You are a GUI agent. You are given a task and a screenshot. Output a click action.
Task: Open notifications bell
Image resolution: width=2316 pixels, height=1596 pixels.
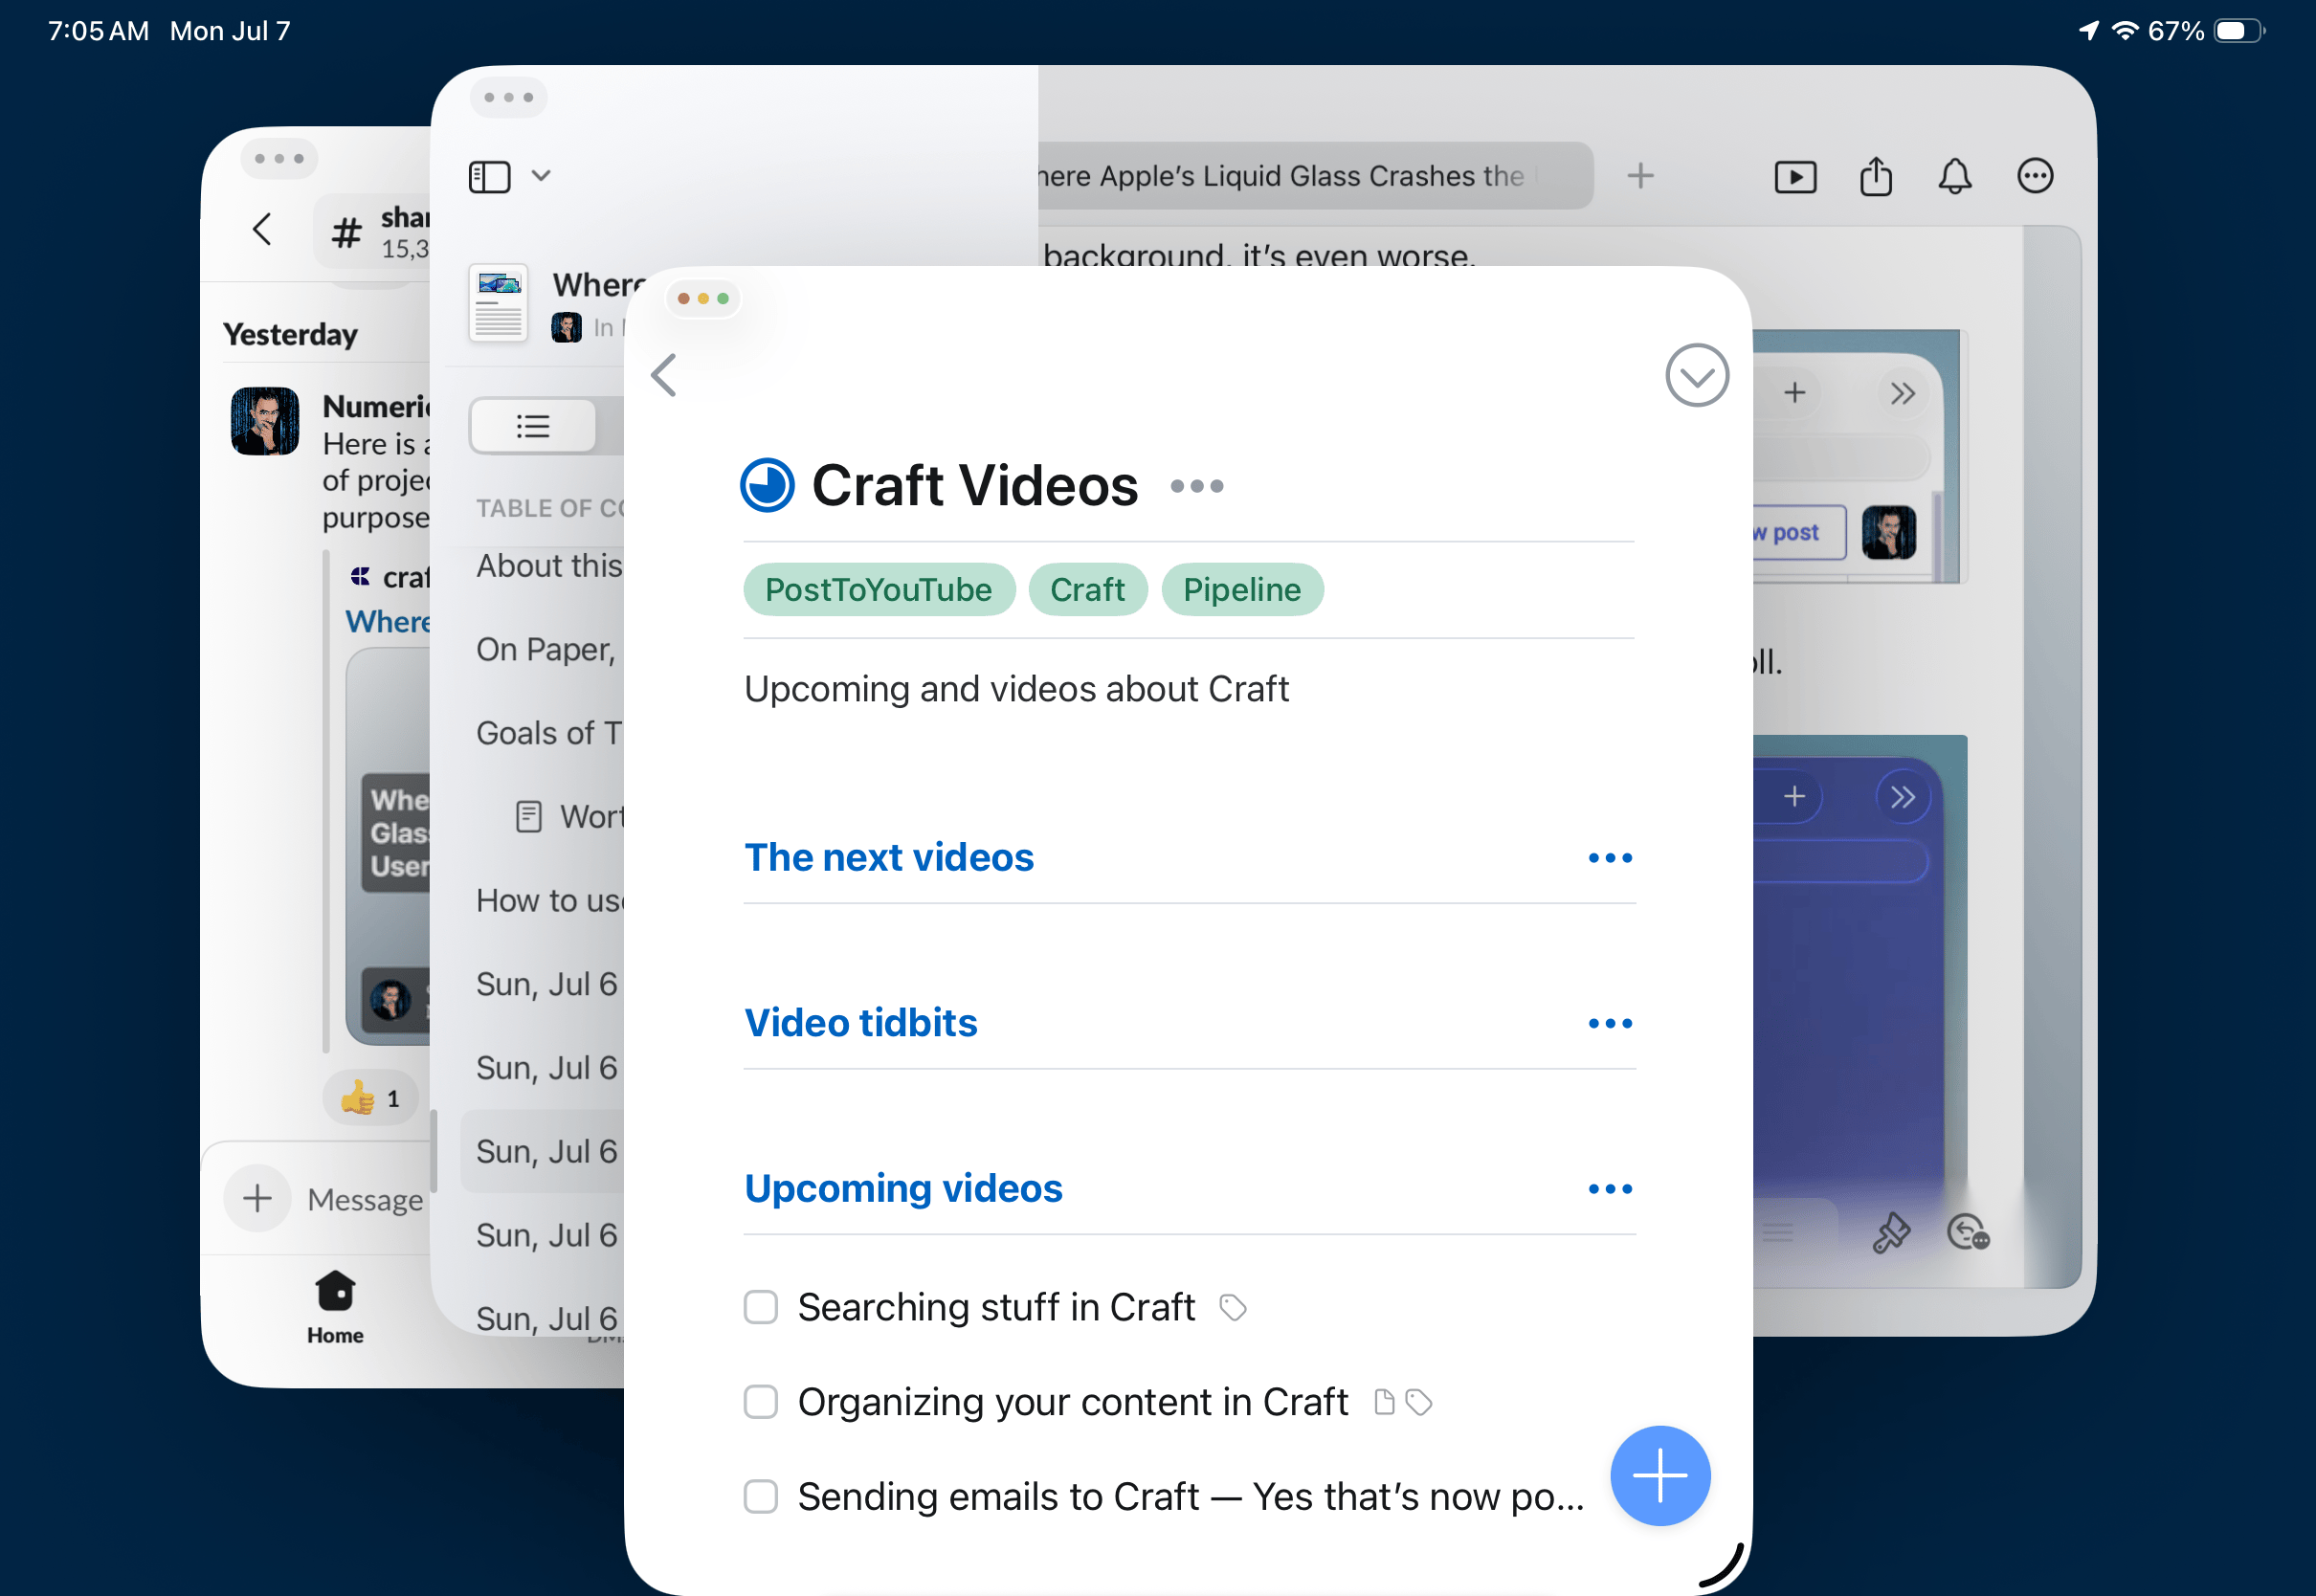(1954, 176)
